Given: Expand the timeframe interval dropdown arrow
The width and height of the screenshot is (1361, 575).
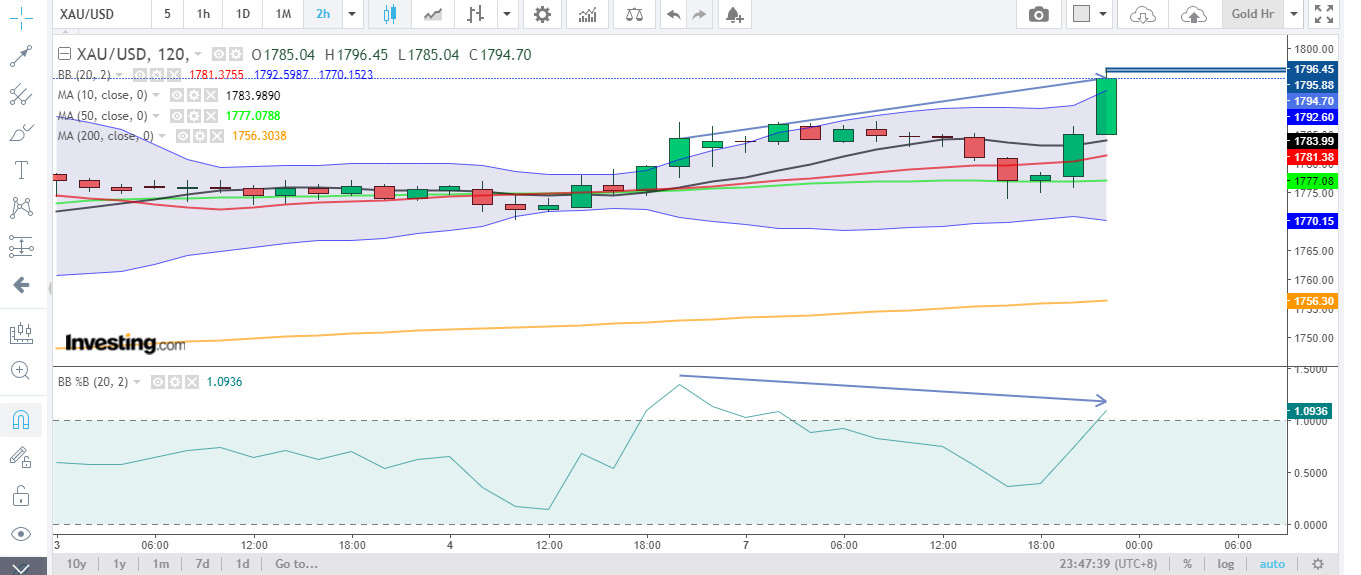Looking at the screenshot, I should 351,14.
